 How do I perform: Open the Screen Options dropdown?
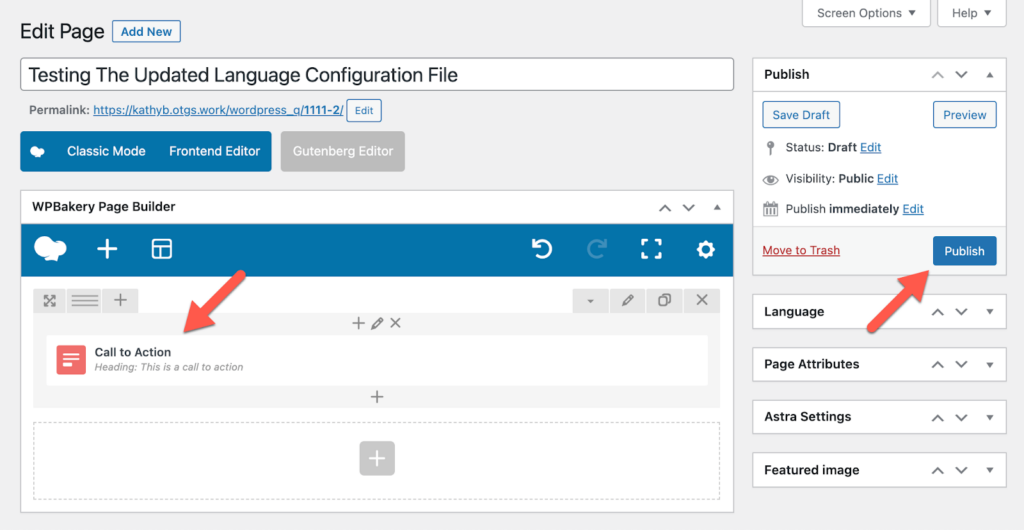point(866,13)
